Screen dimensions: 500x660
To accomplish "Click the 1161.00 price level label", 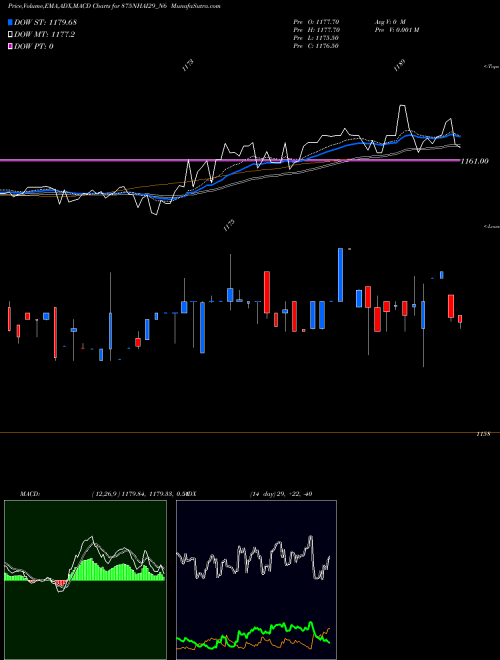I will pos(475,161).
